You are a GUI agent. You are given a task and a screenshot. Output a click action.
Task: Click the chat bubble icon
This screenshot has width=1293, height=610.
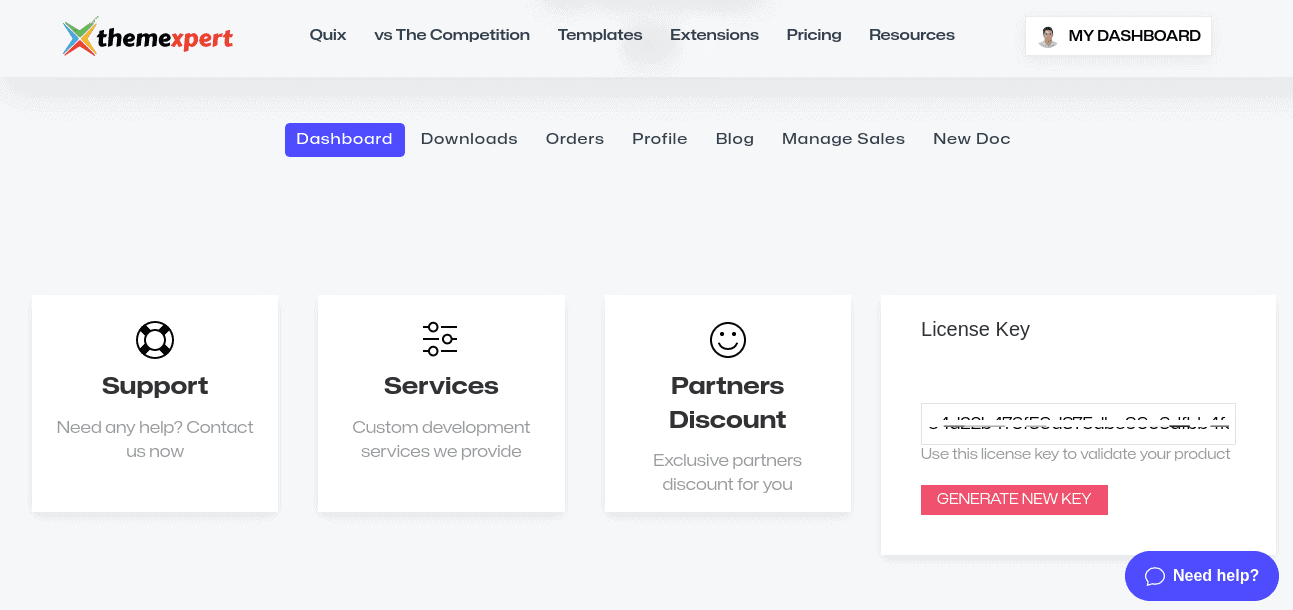[1154, 576]
